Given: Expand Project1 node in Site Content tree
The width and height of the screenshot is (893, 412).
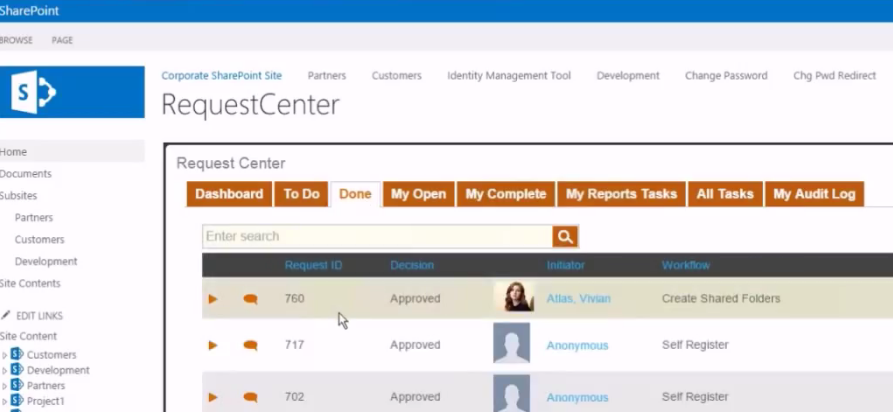Looking at the screenshot, I should point(5,401).
